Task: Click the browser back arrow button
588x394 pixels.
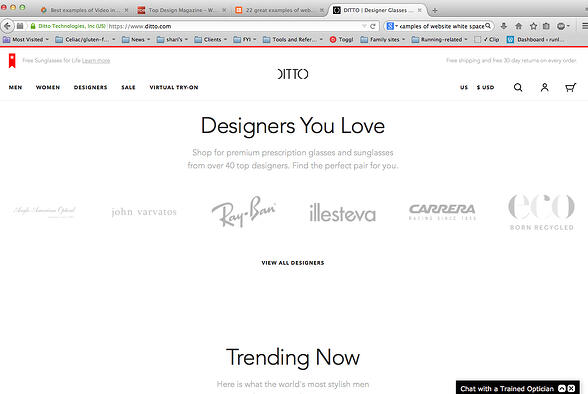Action: (x=7, y=26)
